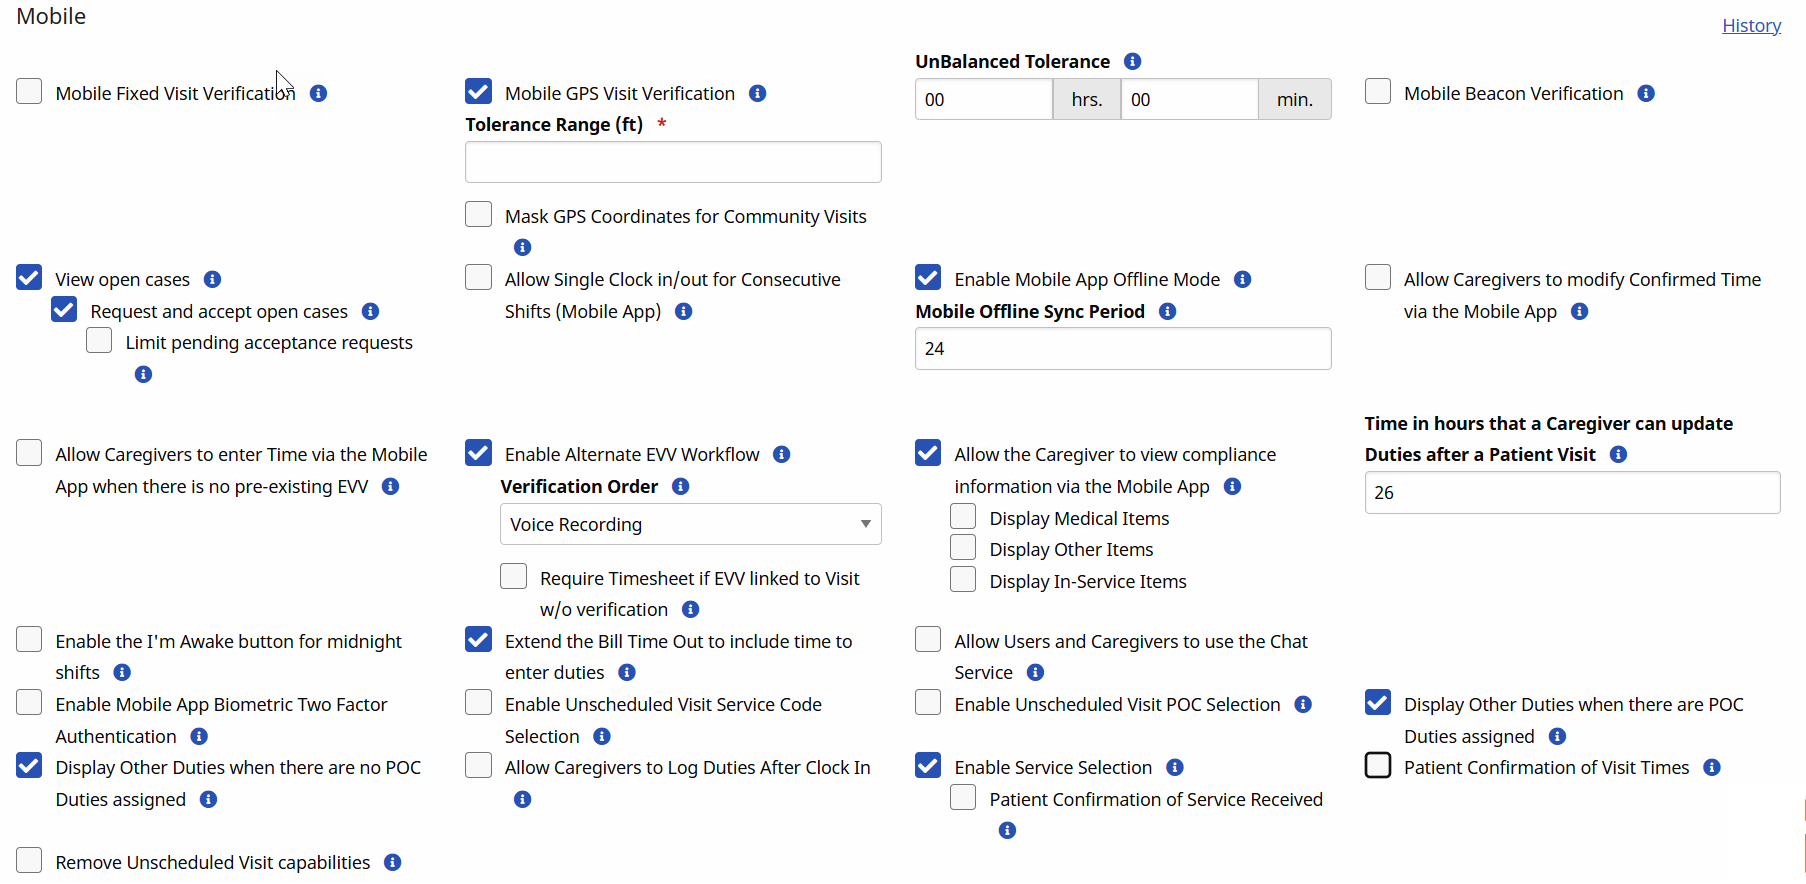
Task: Check Display Medical Items option
Action: click(963, 517)
